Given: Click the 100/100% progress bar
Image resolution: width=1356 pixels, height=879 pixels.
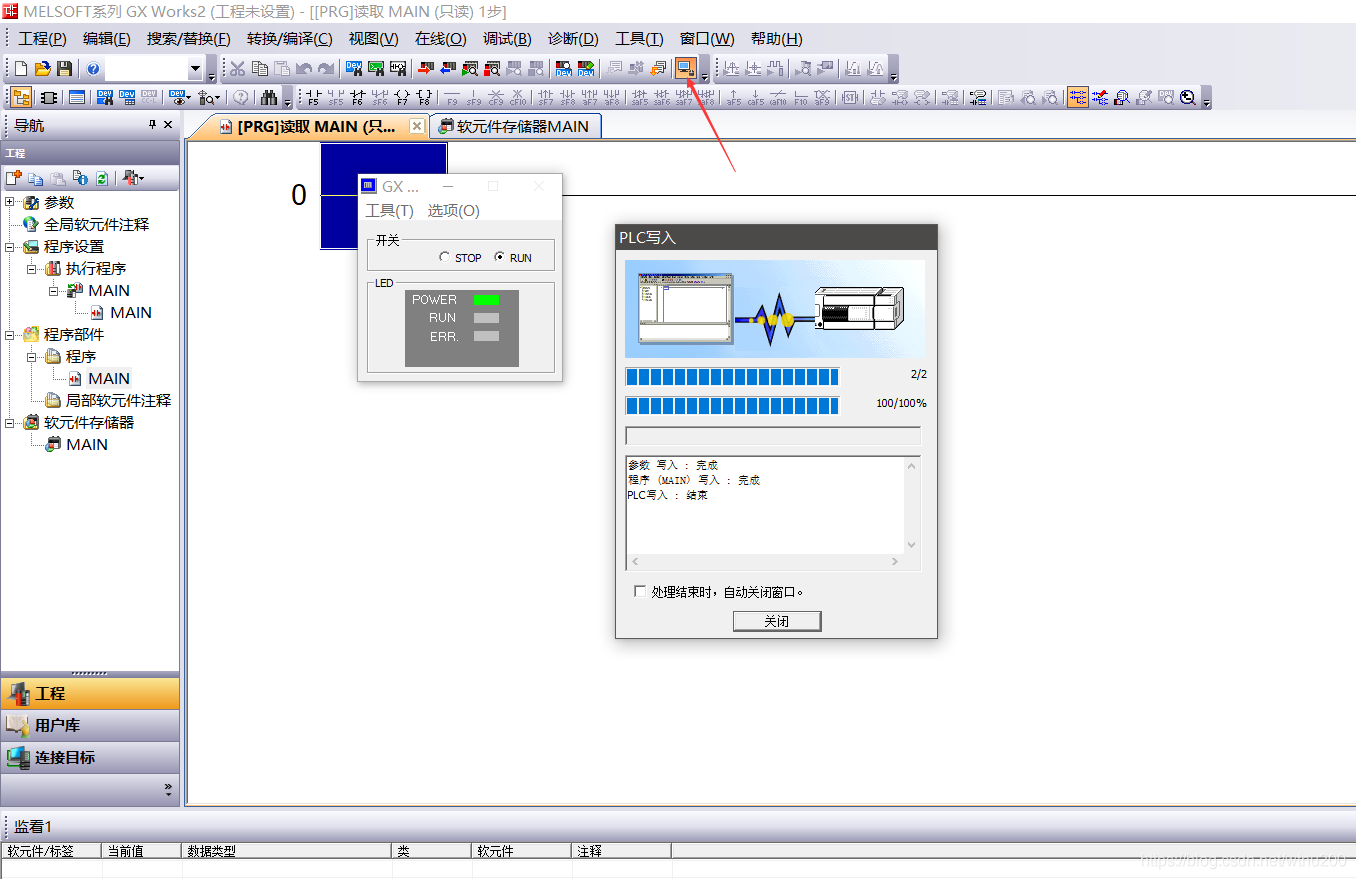Looking at the screenshot, I should [x=732, y=405].
